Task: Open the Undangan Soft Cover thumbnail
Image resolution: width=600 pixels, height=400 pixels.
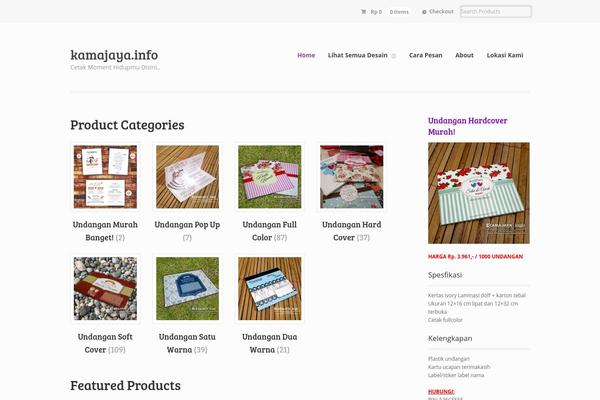Action: (105, 289)
